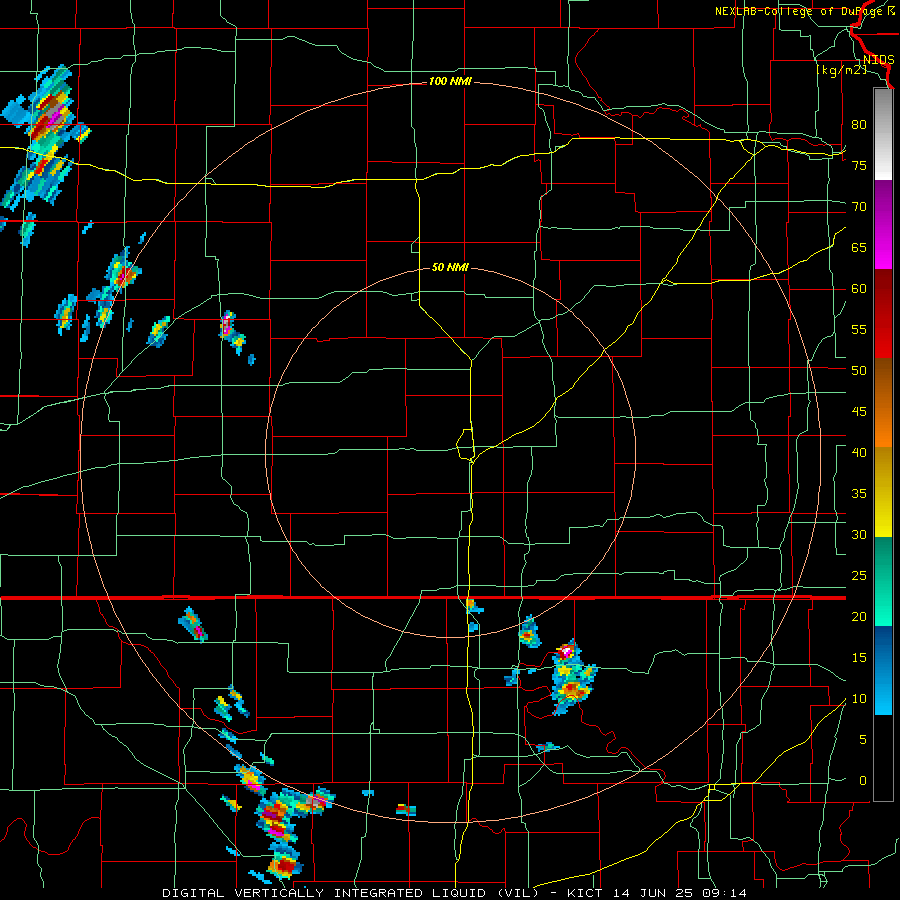The width and height of the screenshot is (900, 900).
Task: Click the 10 value on the VIL scale
Action: [x=859, y=699]
